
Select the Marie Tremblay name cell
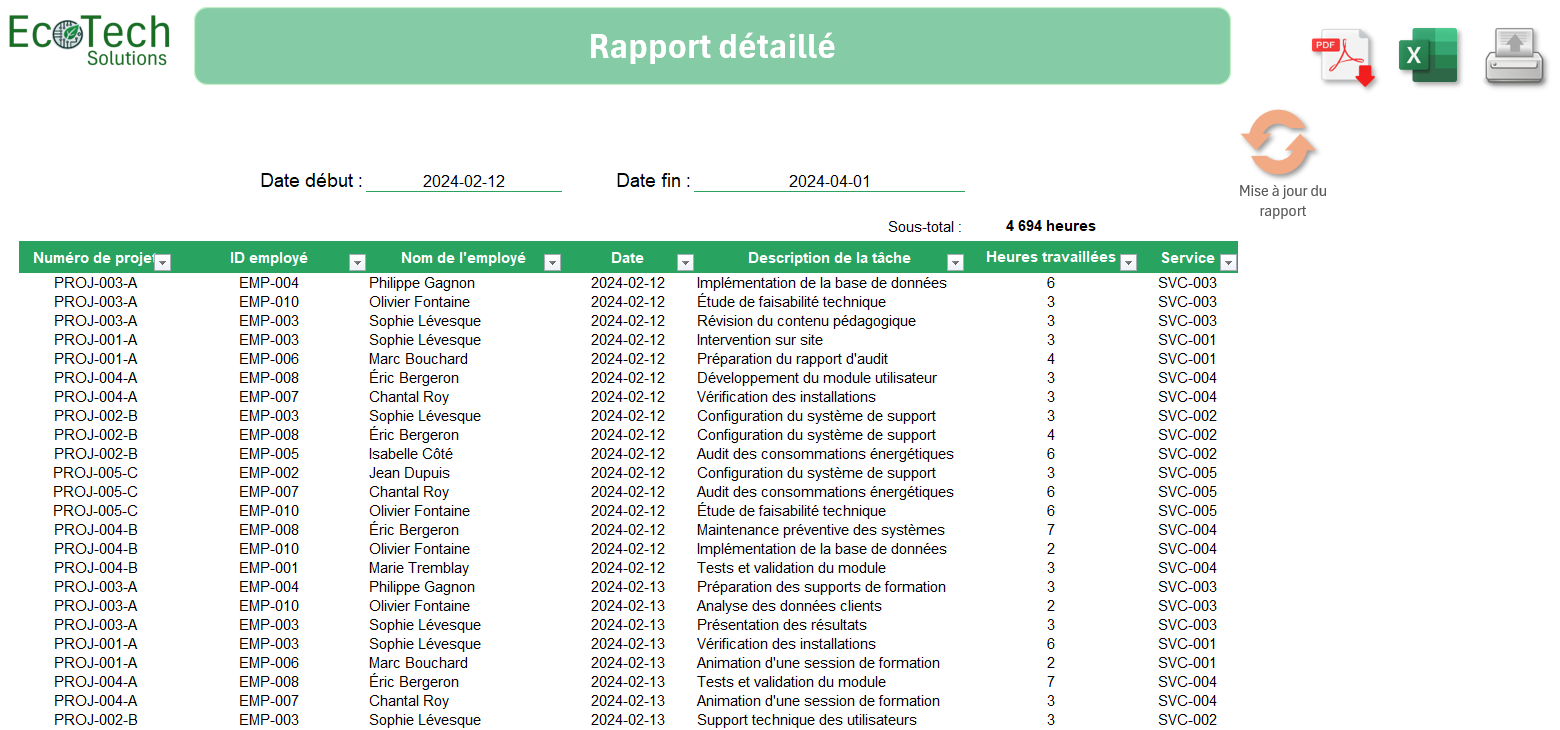click(417, 568)
